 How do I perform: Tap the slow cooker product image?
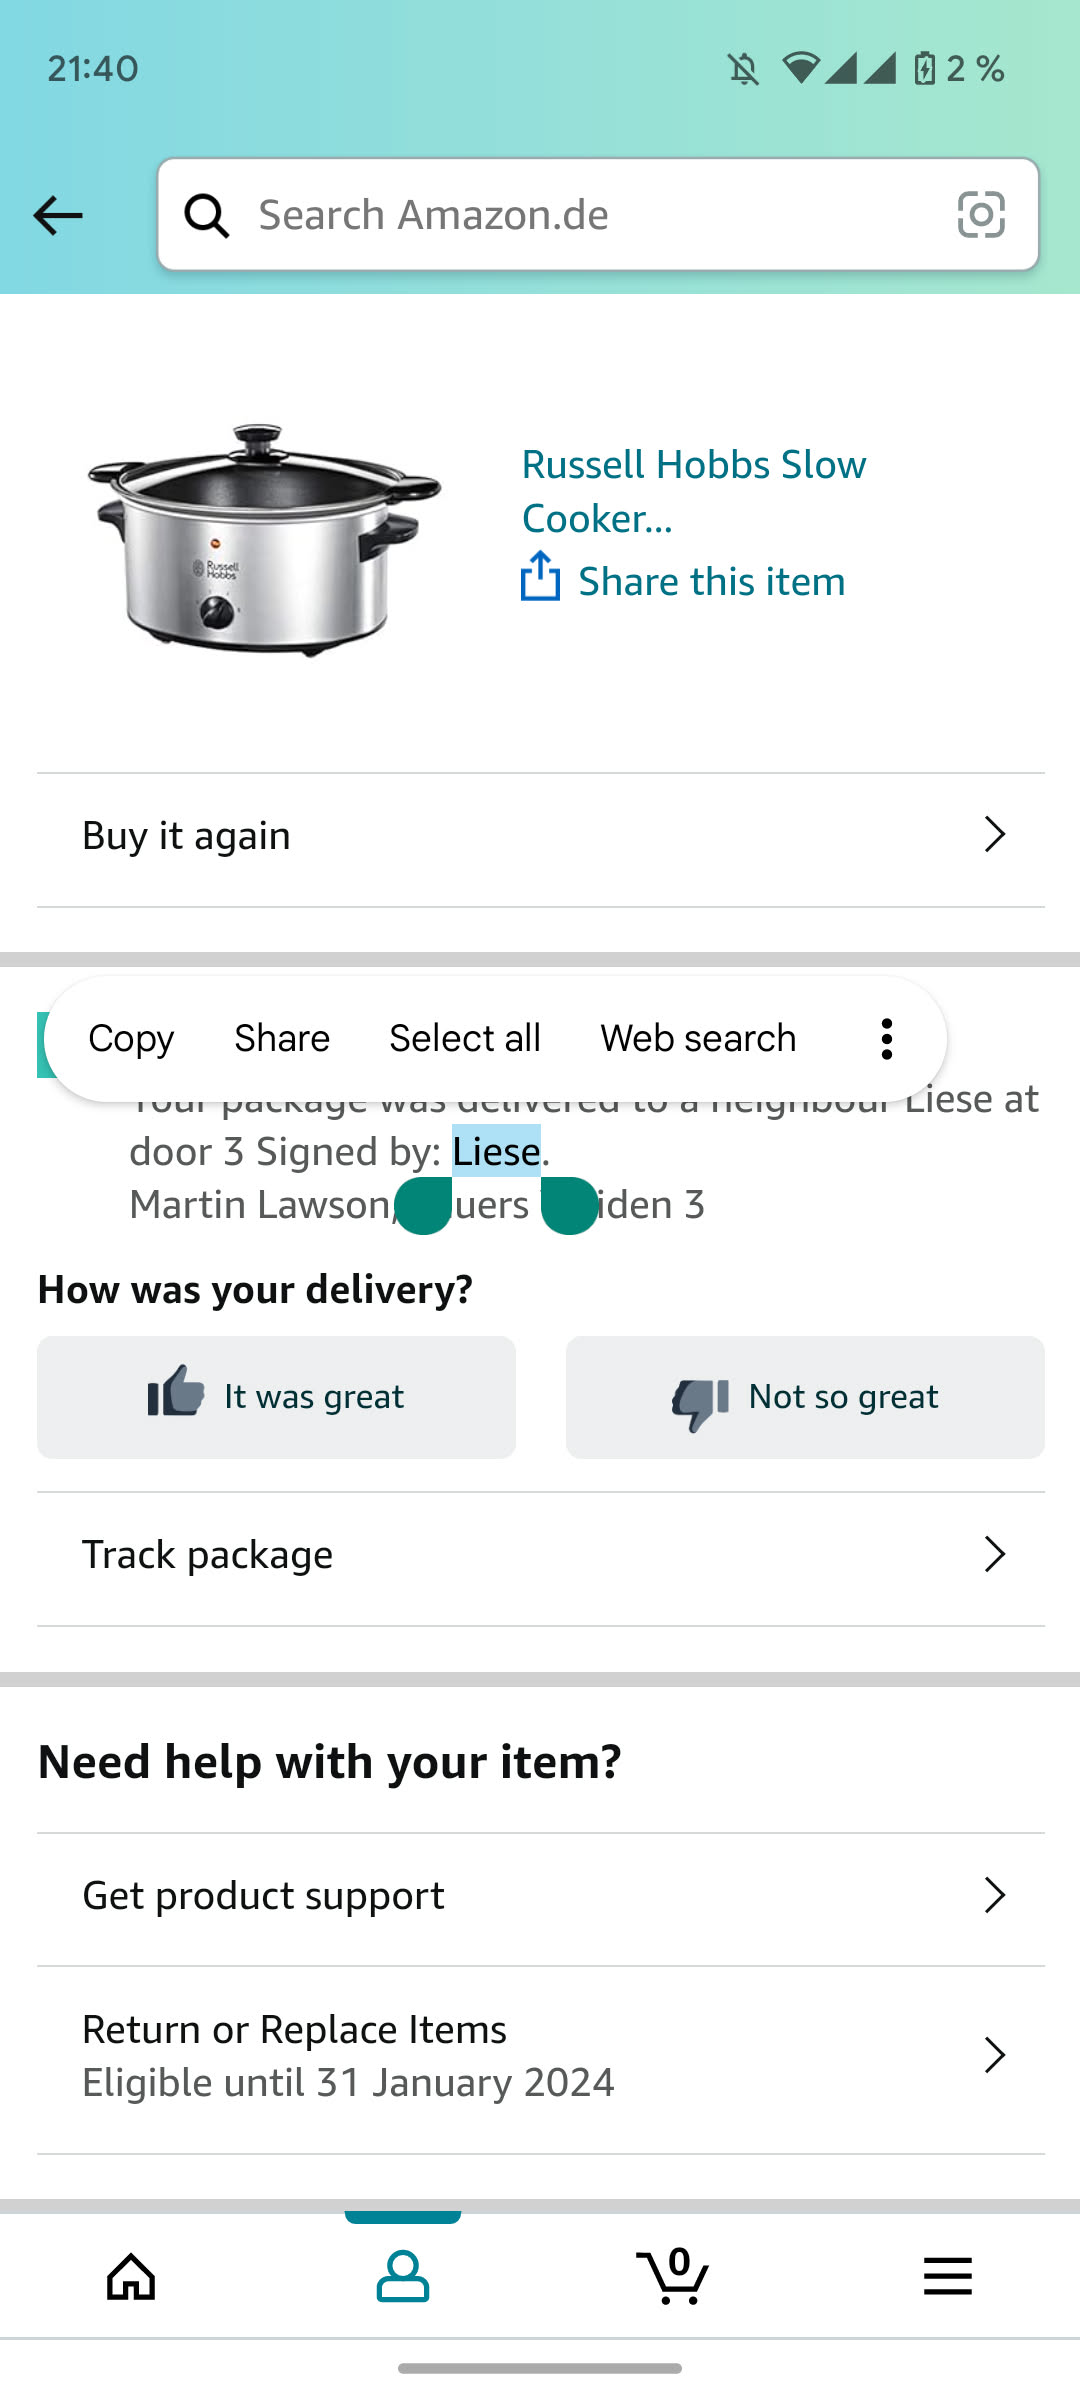[x=265, y=540]
